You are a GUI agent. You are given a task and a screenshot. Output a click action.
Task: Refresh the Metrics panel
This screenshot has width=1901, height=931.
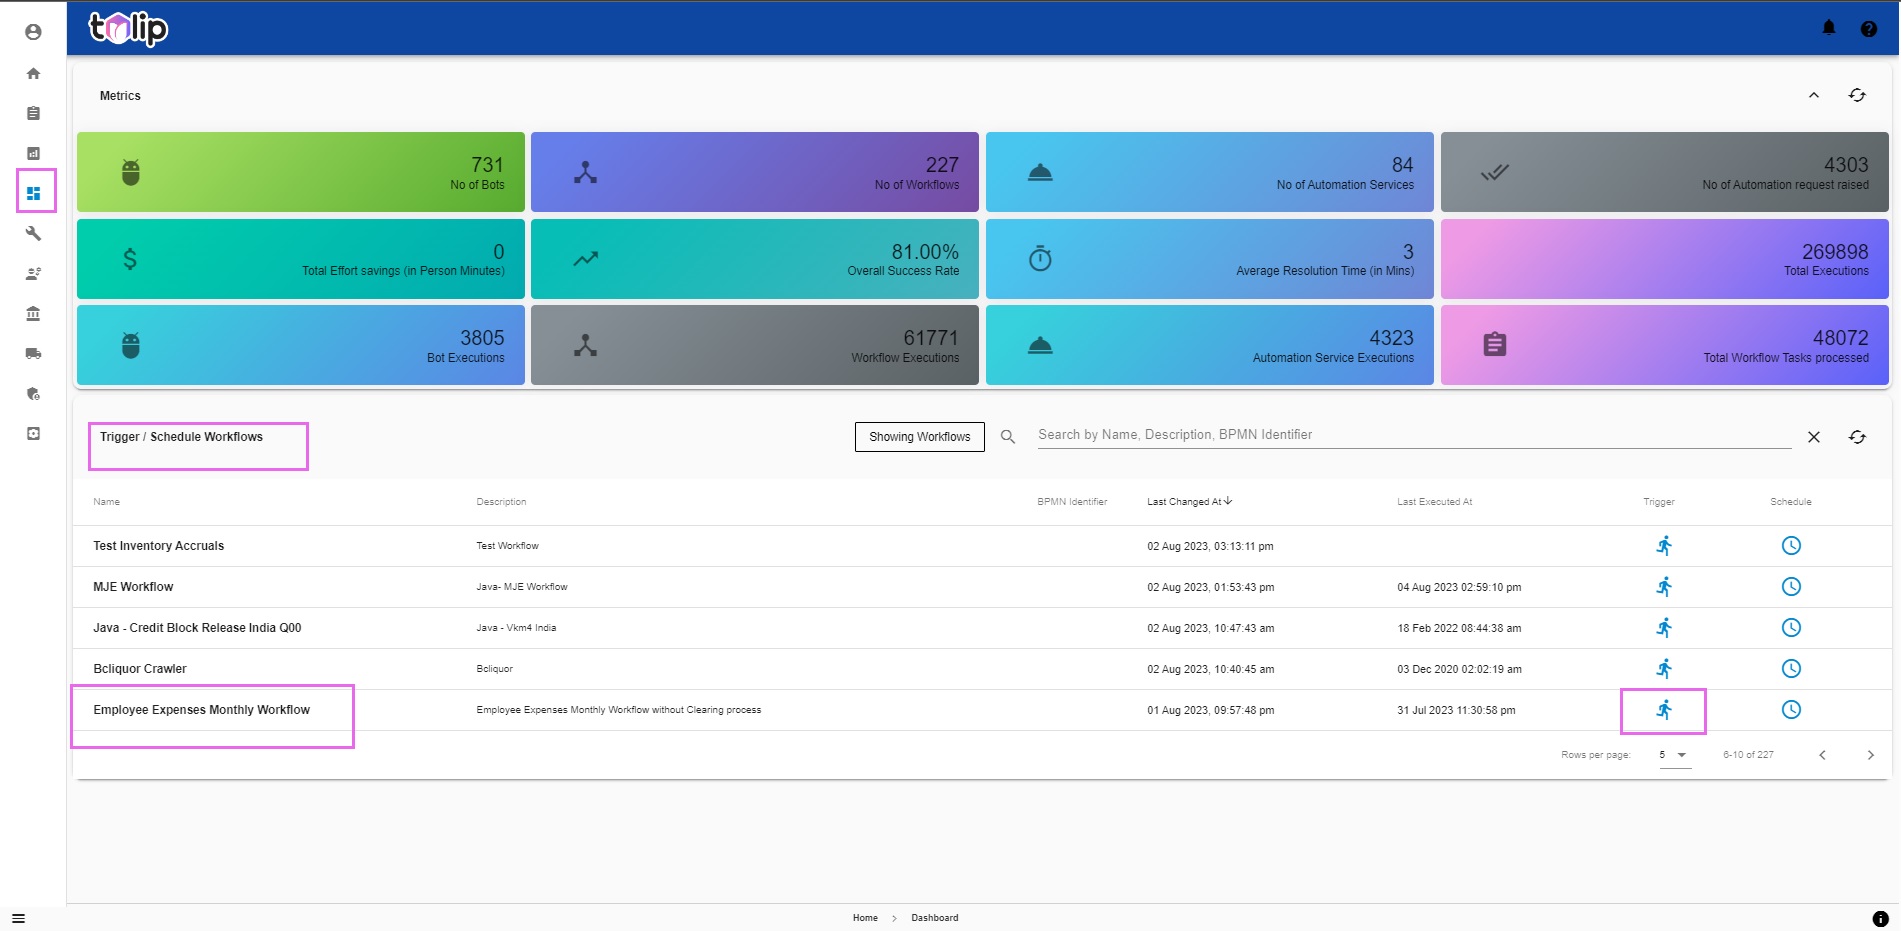(1857, 95)
